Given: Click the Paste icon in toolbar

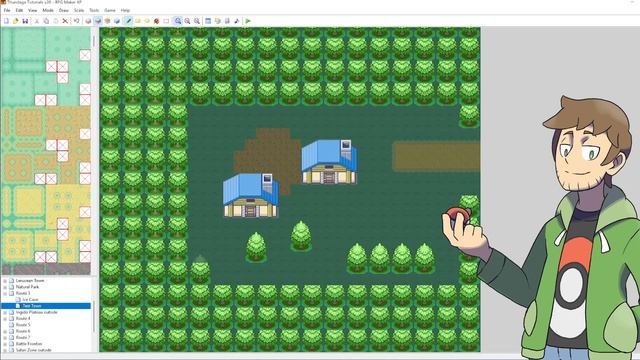Looking at the screenshot, I should [x=56, y=21].
